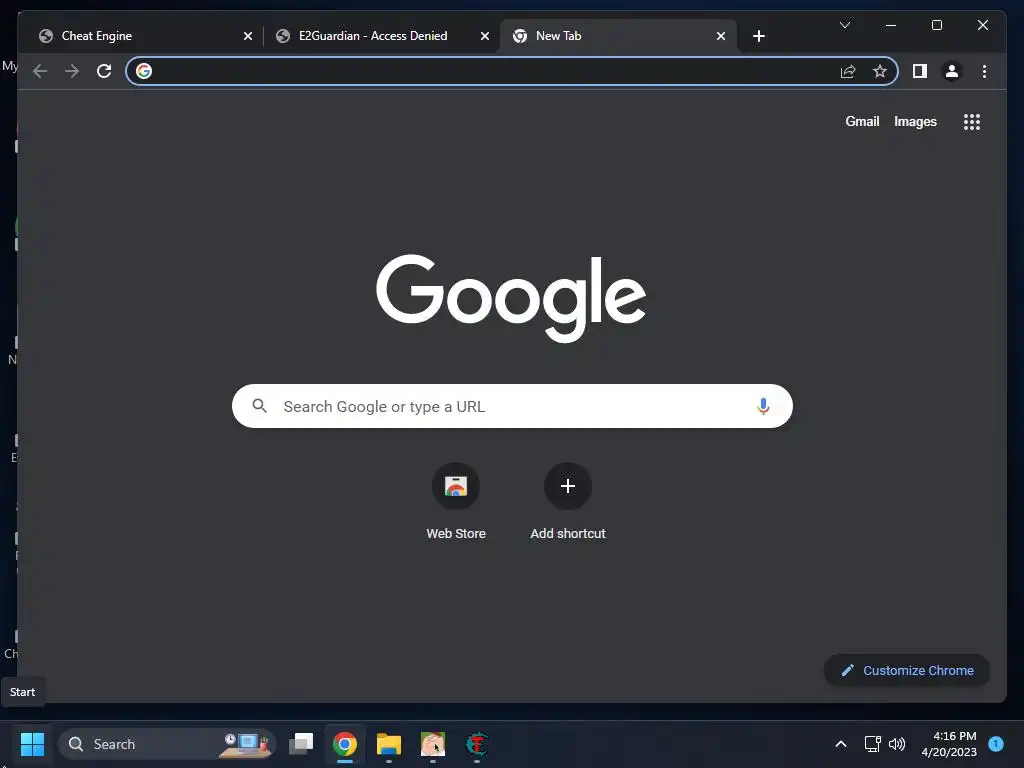
Task: Expand the tab search dropdown chevron
Action: click(844, 25)
